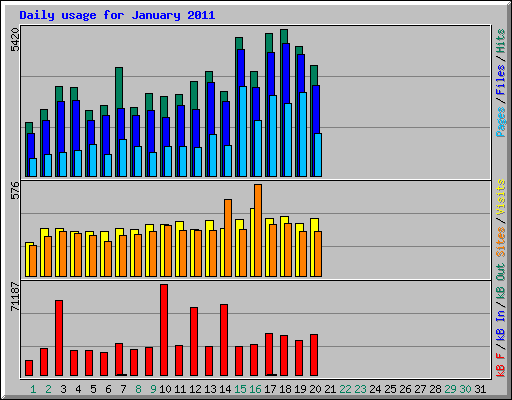Click the kB F legend label

coord(501,365)
